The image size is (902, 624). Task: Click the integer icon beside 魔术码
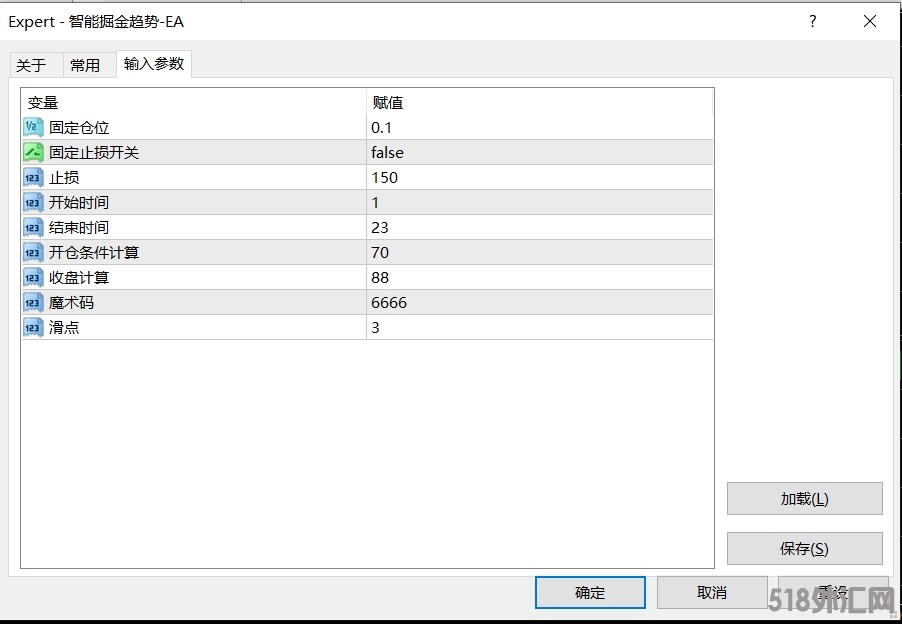click(33, 302)
